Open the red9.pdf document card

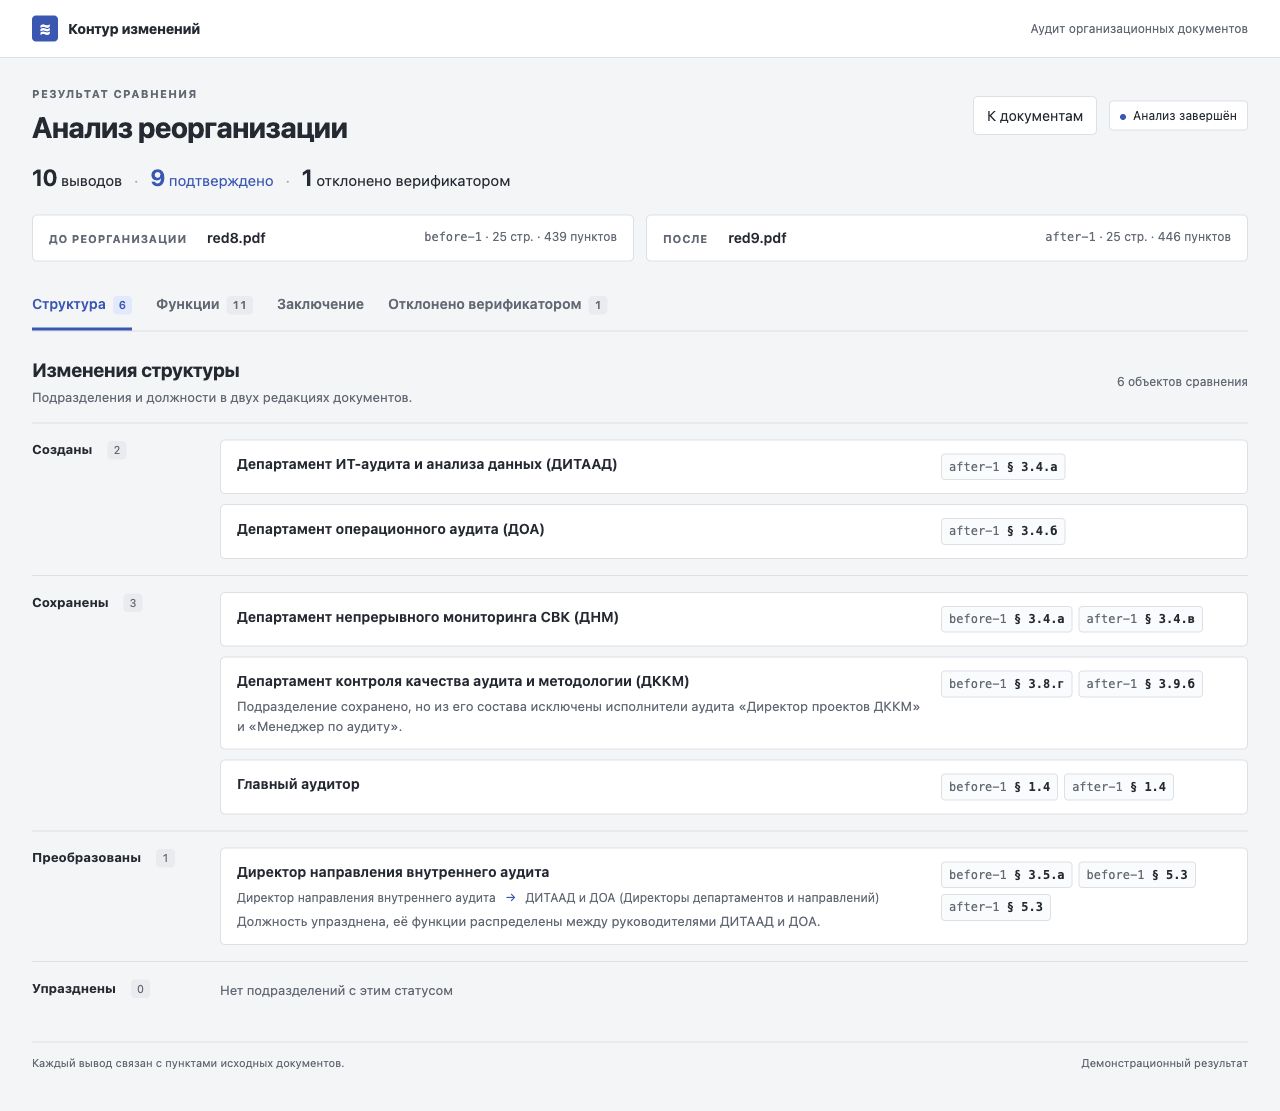click(947, 238)
